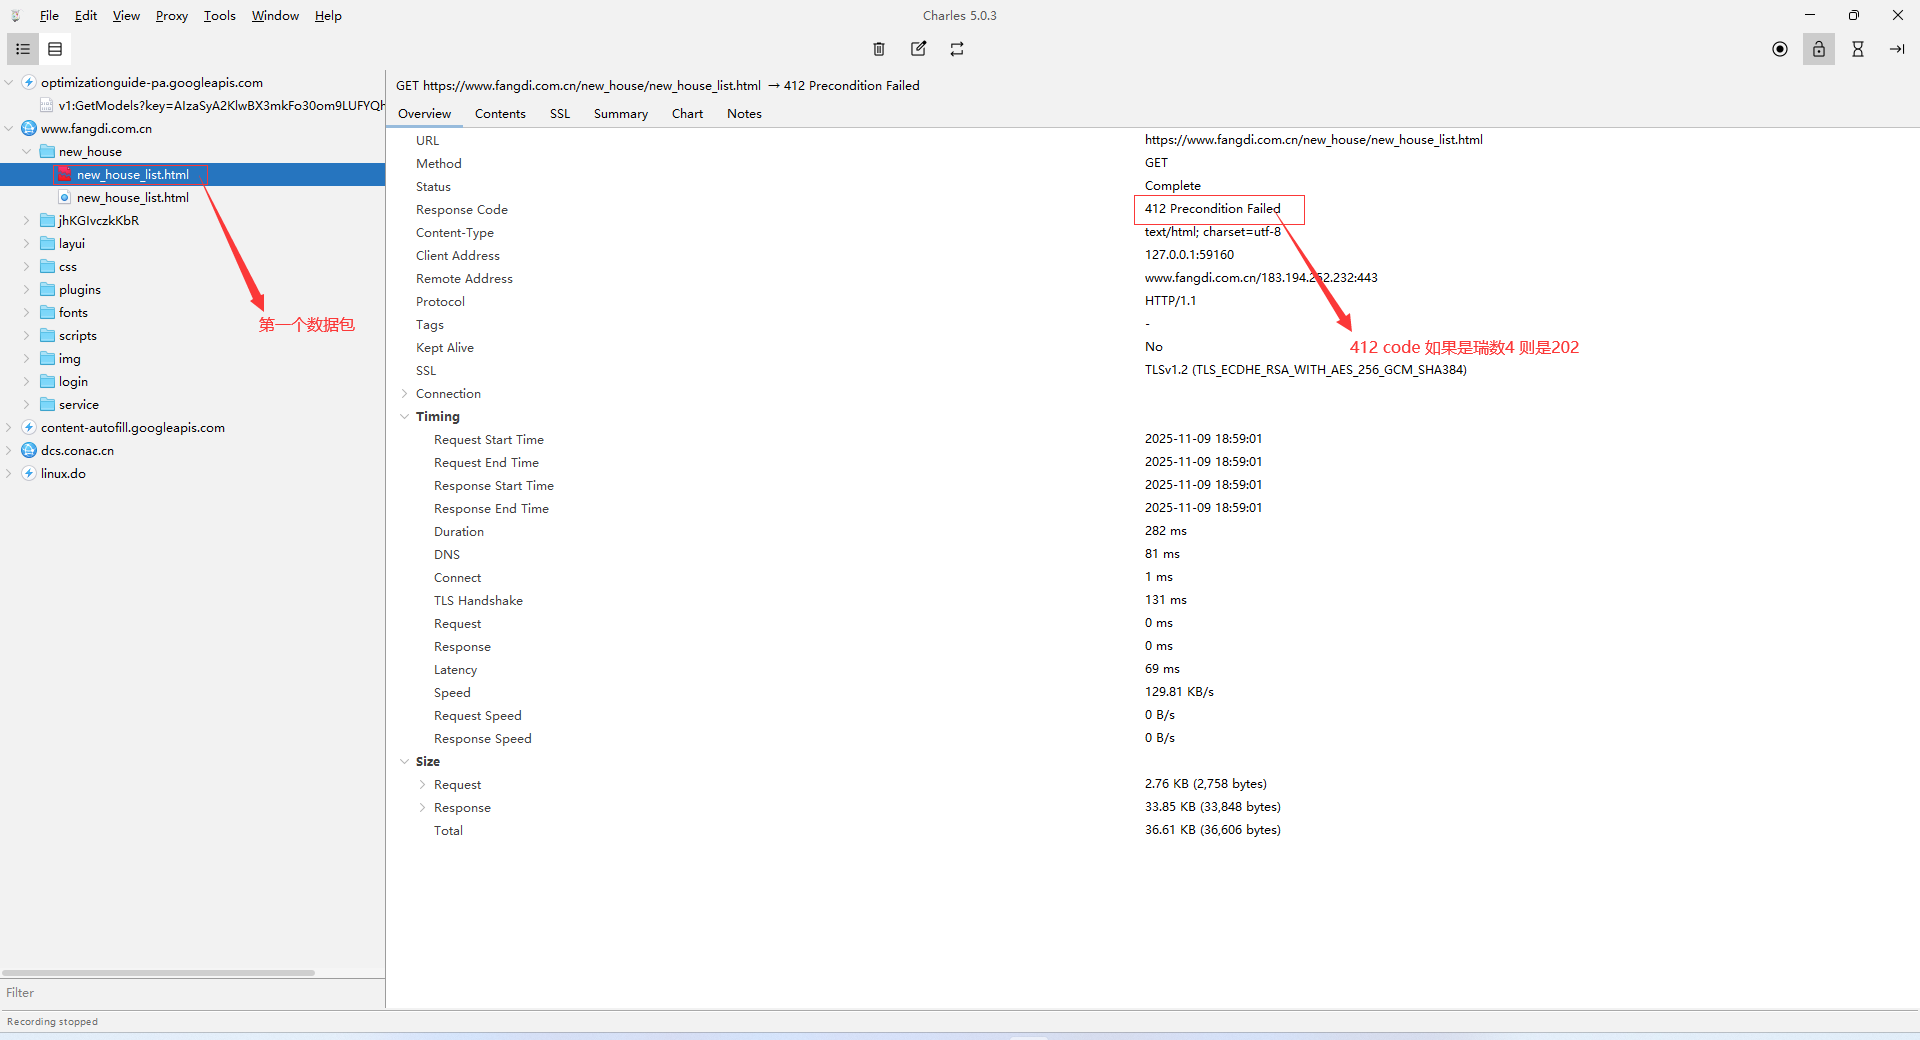The height and width of the screenshot is (1040, 1920).
Task: Expand the layui folder
Action: click(x=27, y=244)
